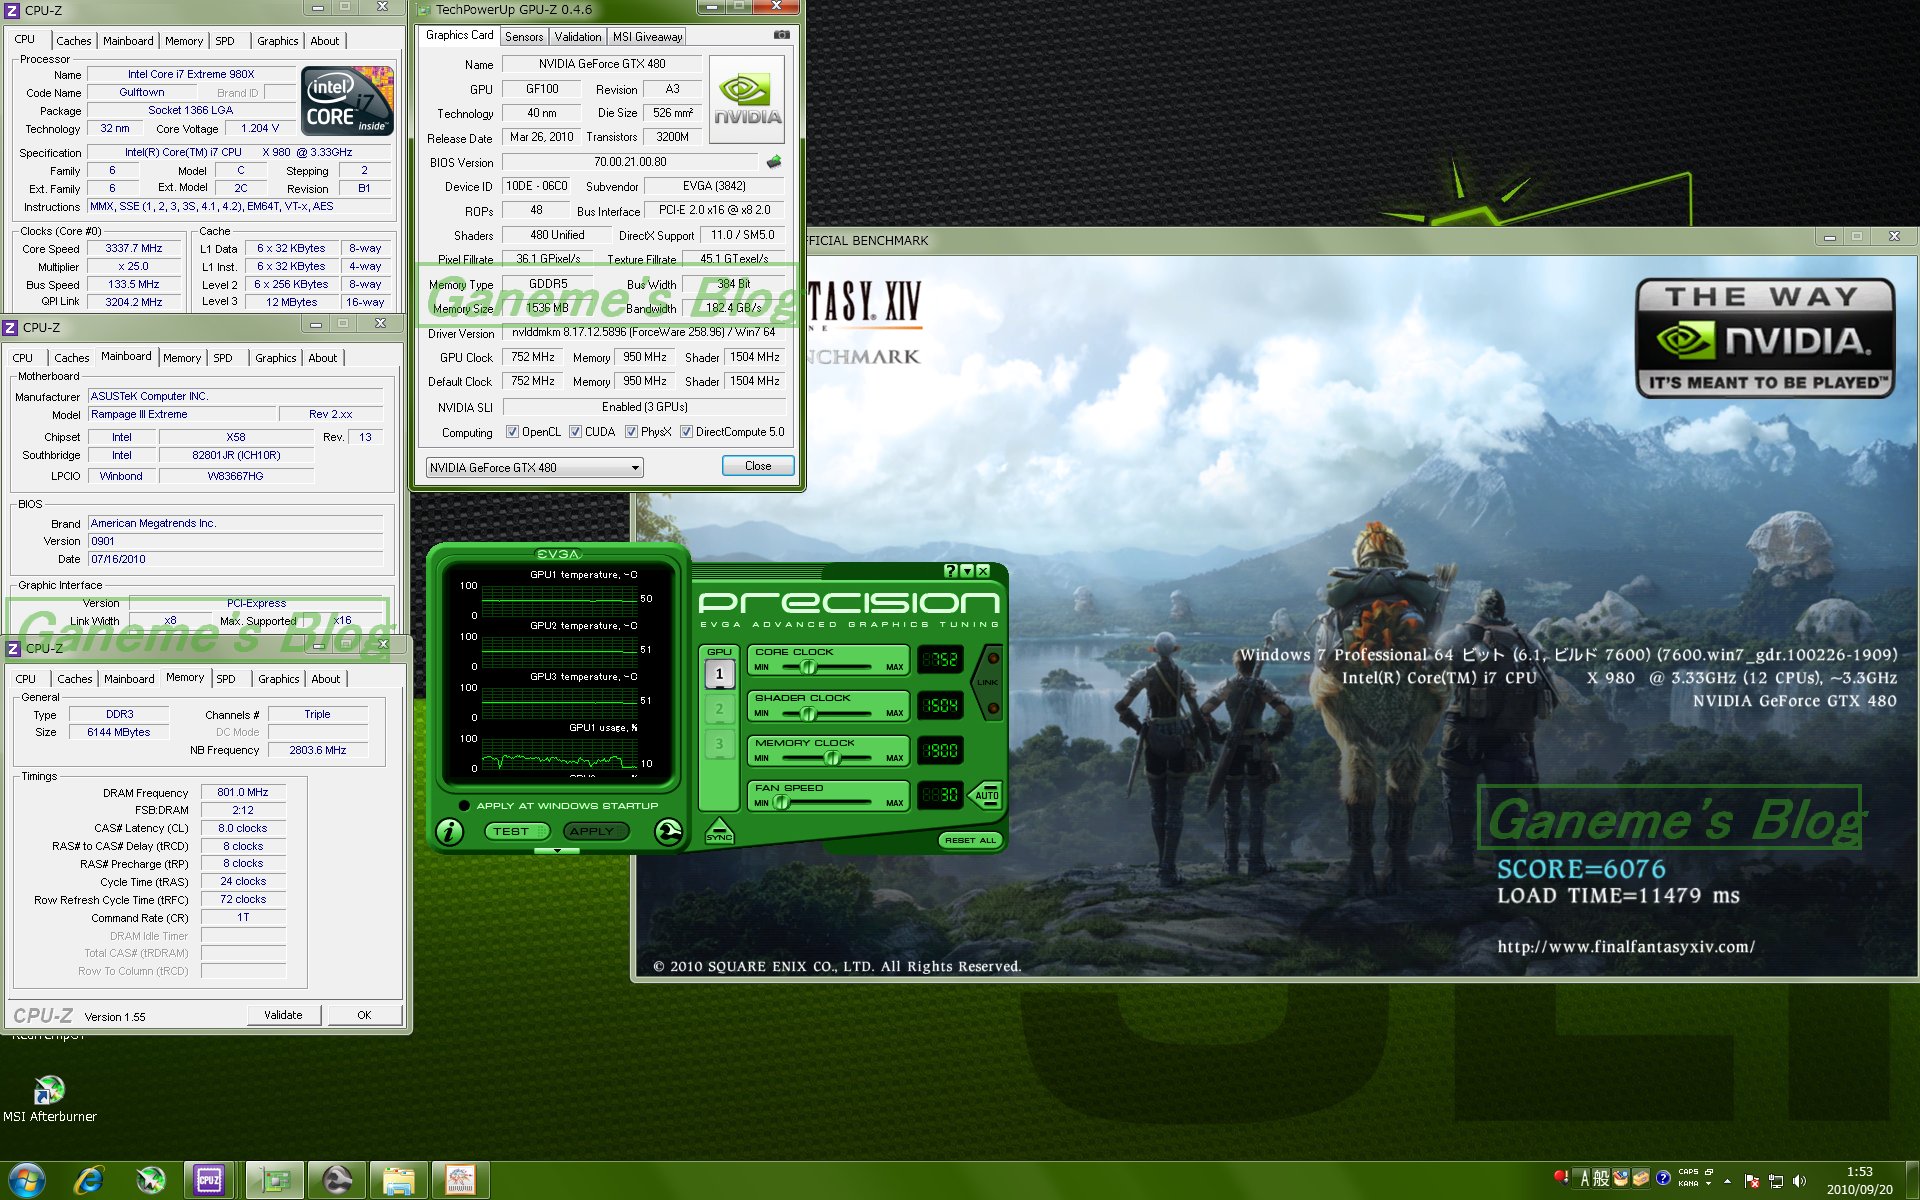Uncheck the PhysX checkbox

pyautogui.click(x=631, y=432)
